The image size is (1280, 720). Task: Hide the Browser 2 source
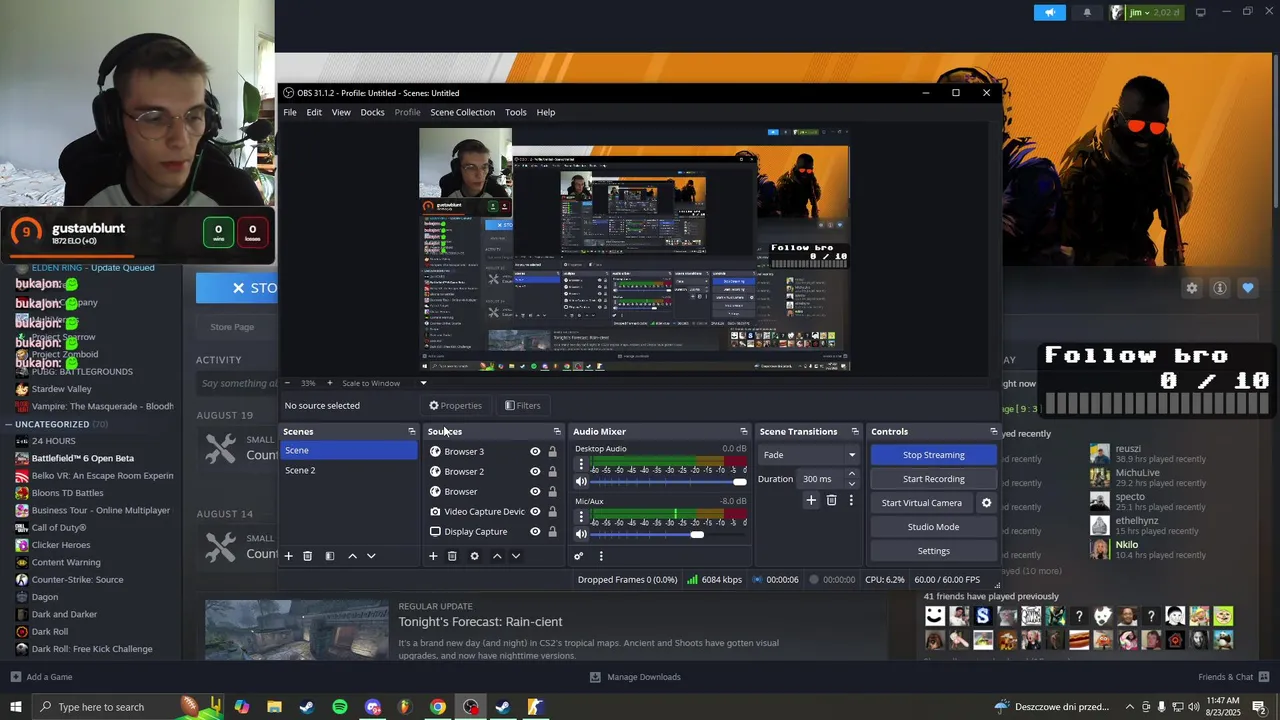coord(535,472)
